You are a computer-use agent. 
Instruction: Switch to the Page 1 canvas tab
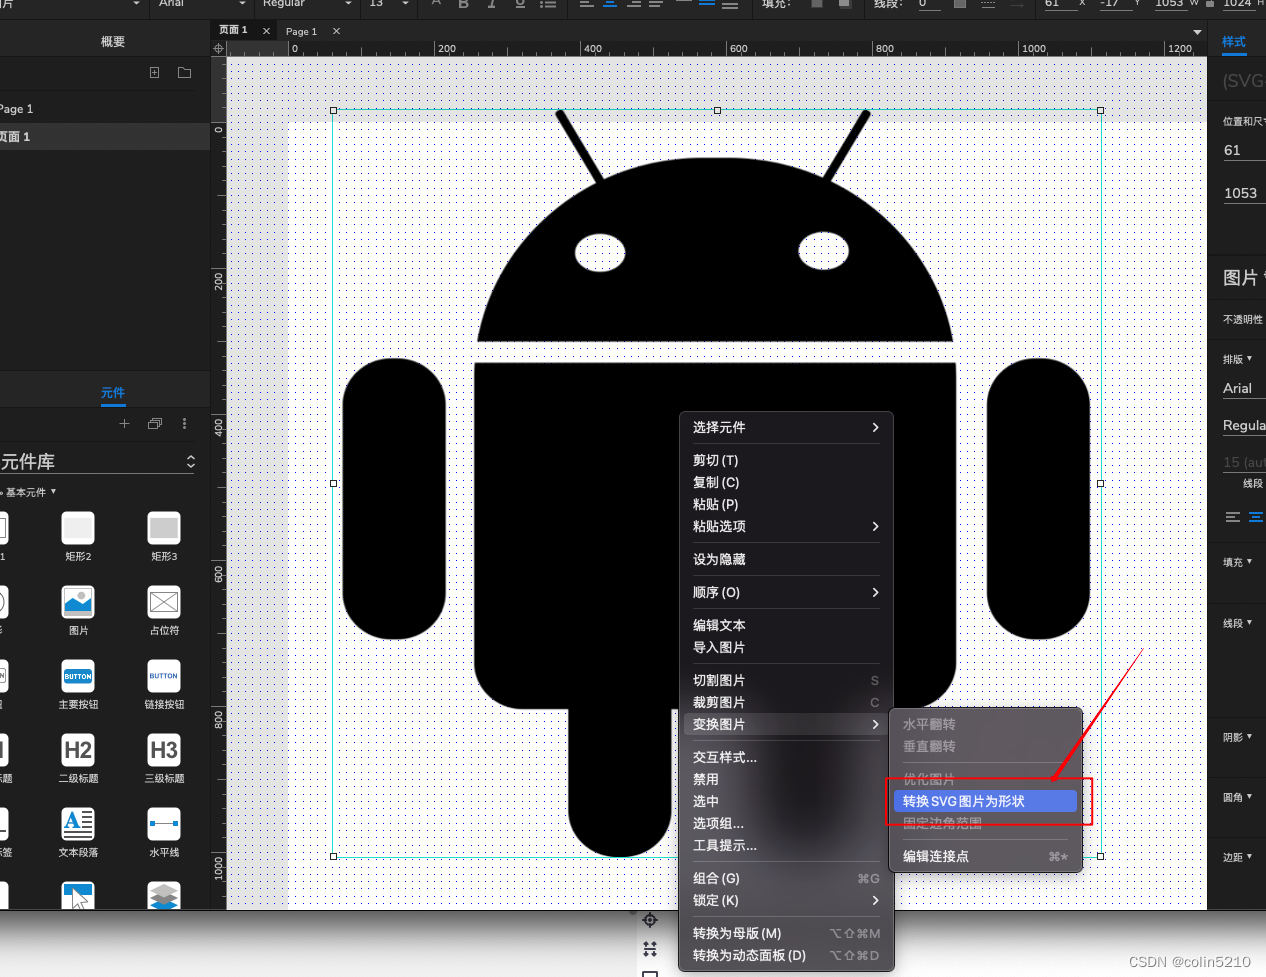[301, 31]
